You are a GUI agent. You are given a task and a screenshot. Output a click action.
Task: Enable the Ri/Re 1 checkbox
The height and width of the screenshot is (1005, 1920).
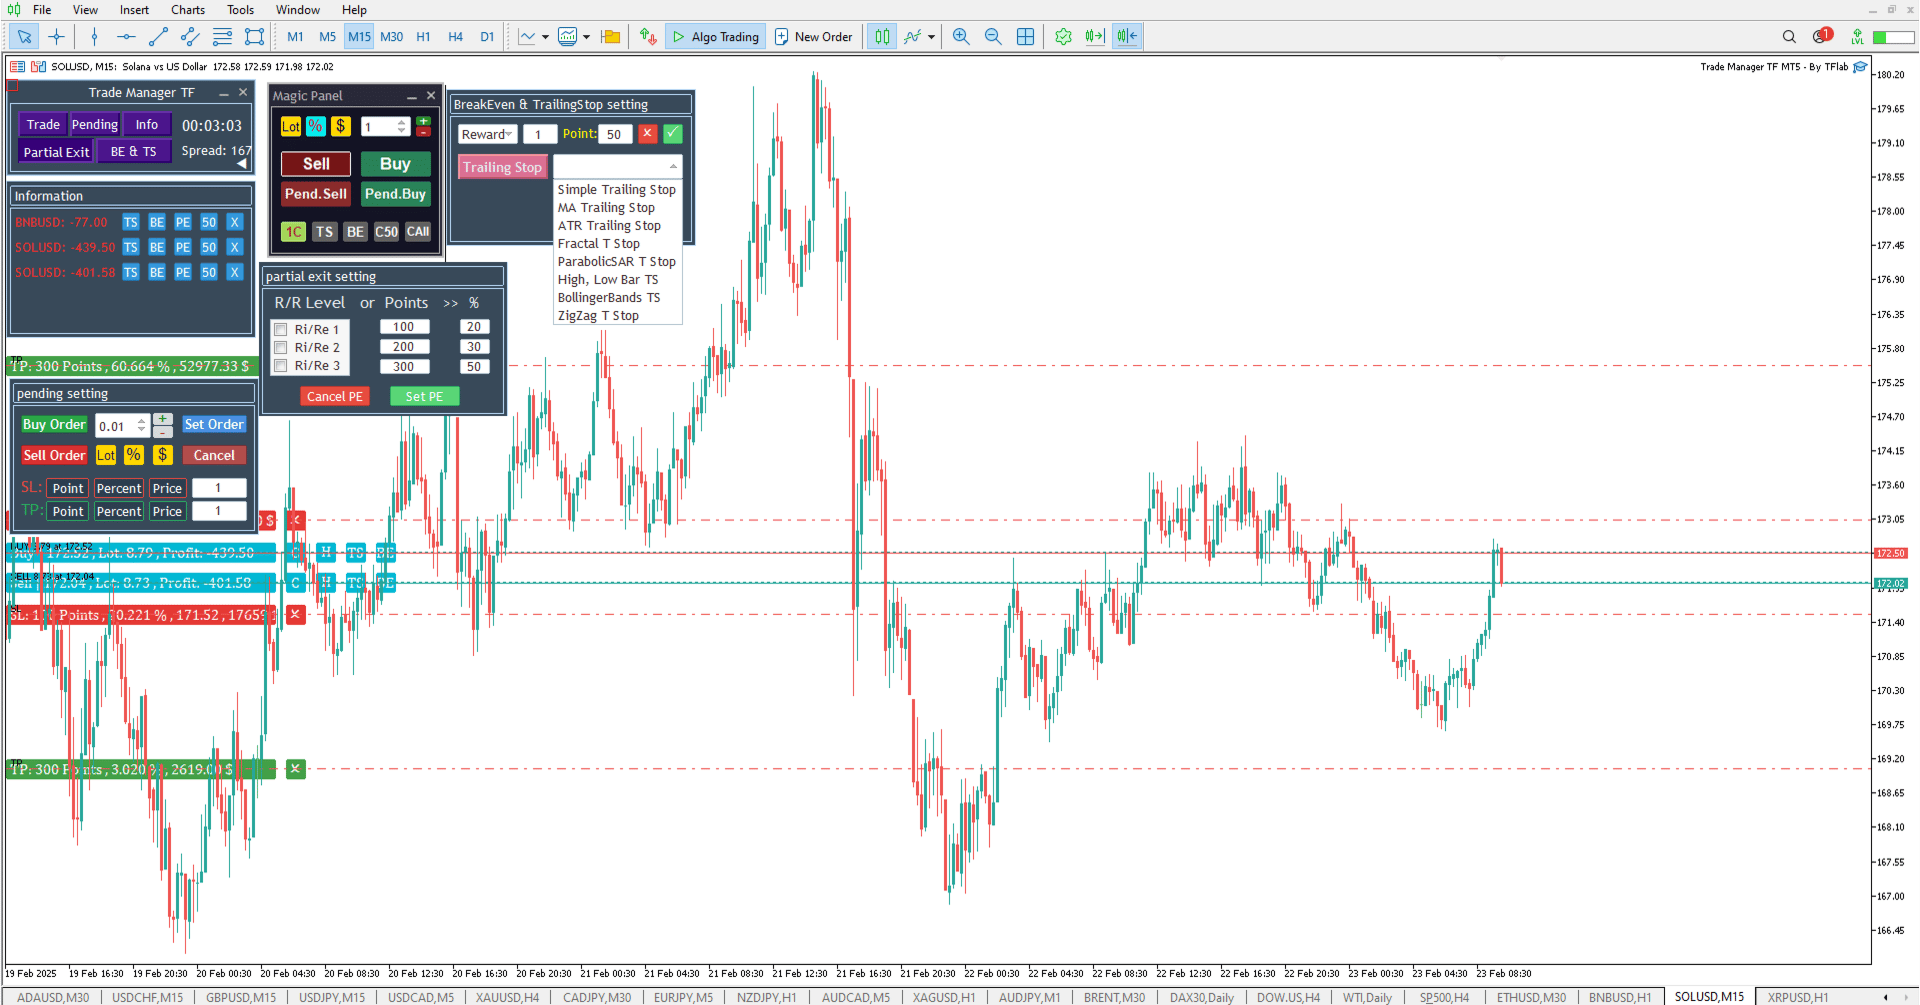point(281,329)
